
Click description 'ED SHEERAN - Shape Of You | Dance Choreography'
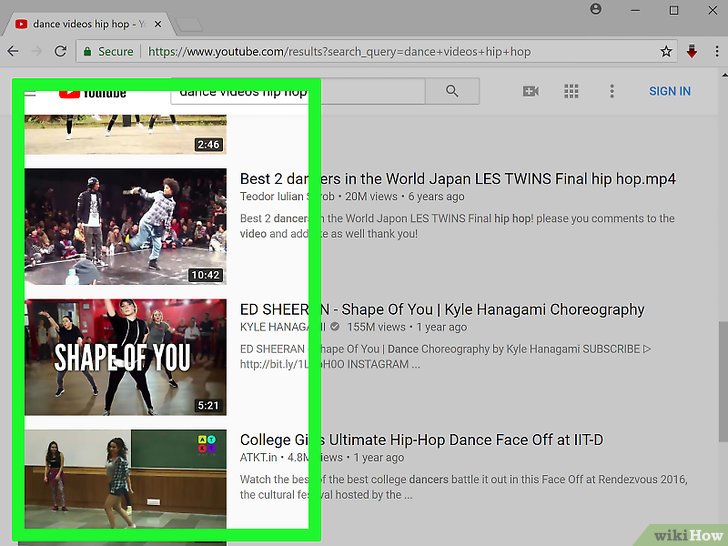point(445,357)
